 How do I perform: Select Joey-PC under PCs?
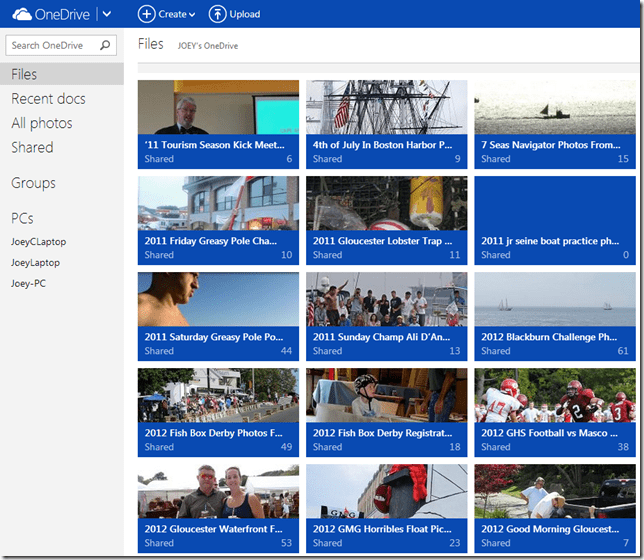coord(28,283)
